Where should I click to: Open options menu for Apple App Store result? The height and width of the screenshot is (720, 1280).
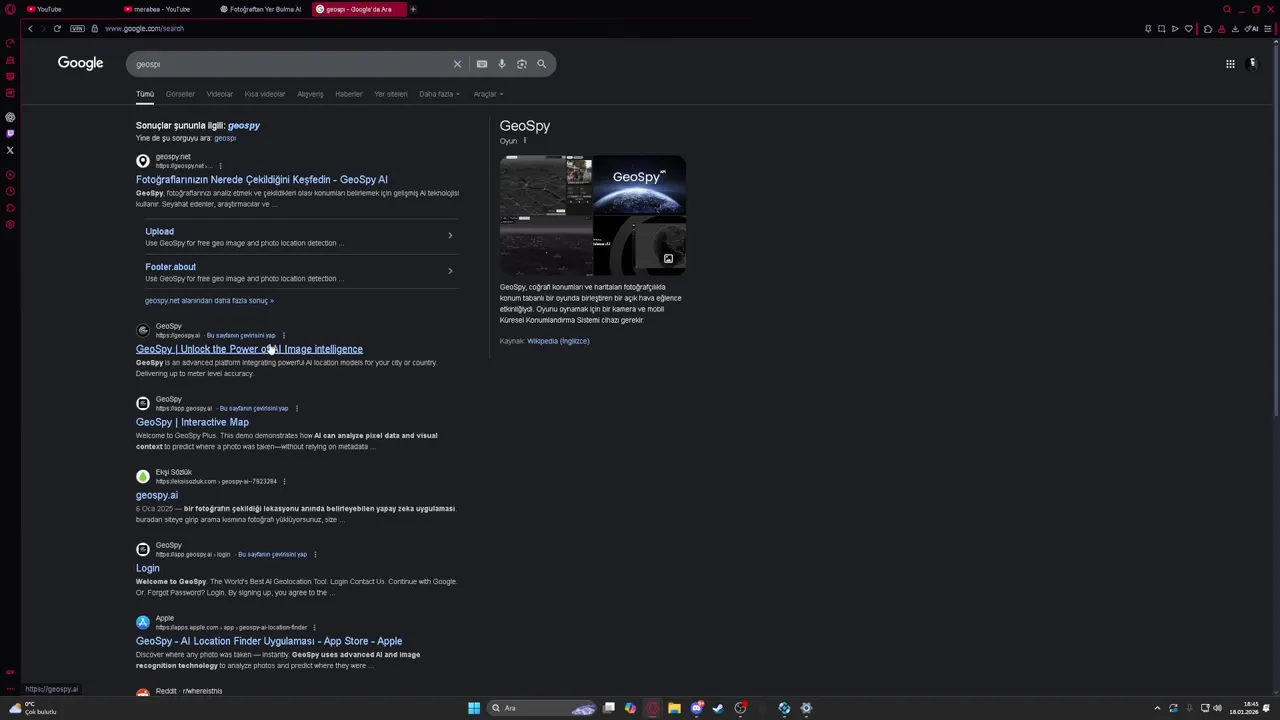pyautogui.click(x=314, y=627)
